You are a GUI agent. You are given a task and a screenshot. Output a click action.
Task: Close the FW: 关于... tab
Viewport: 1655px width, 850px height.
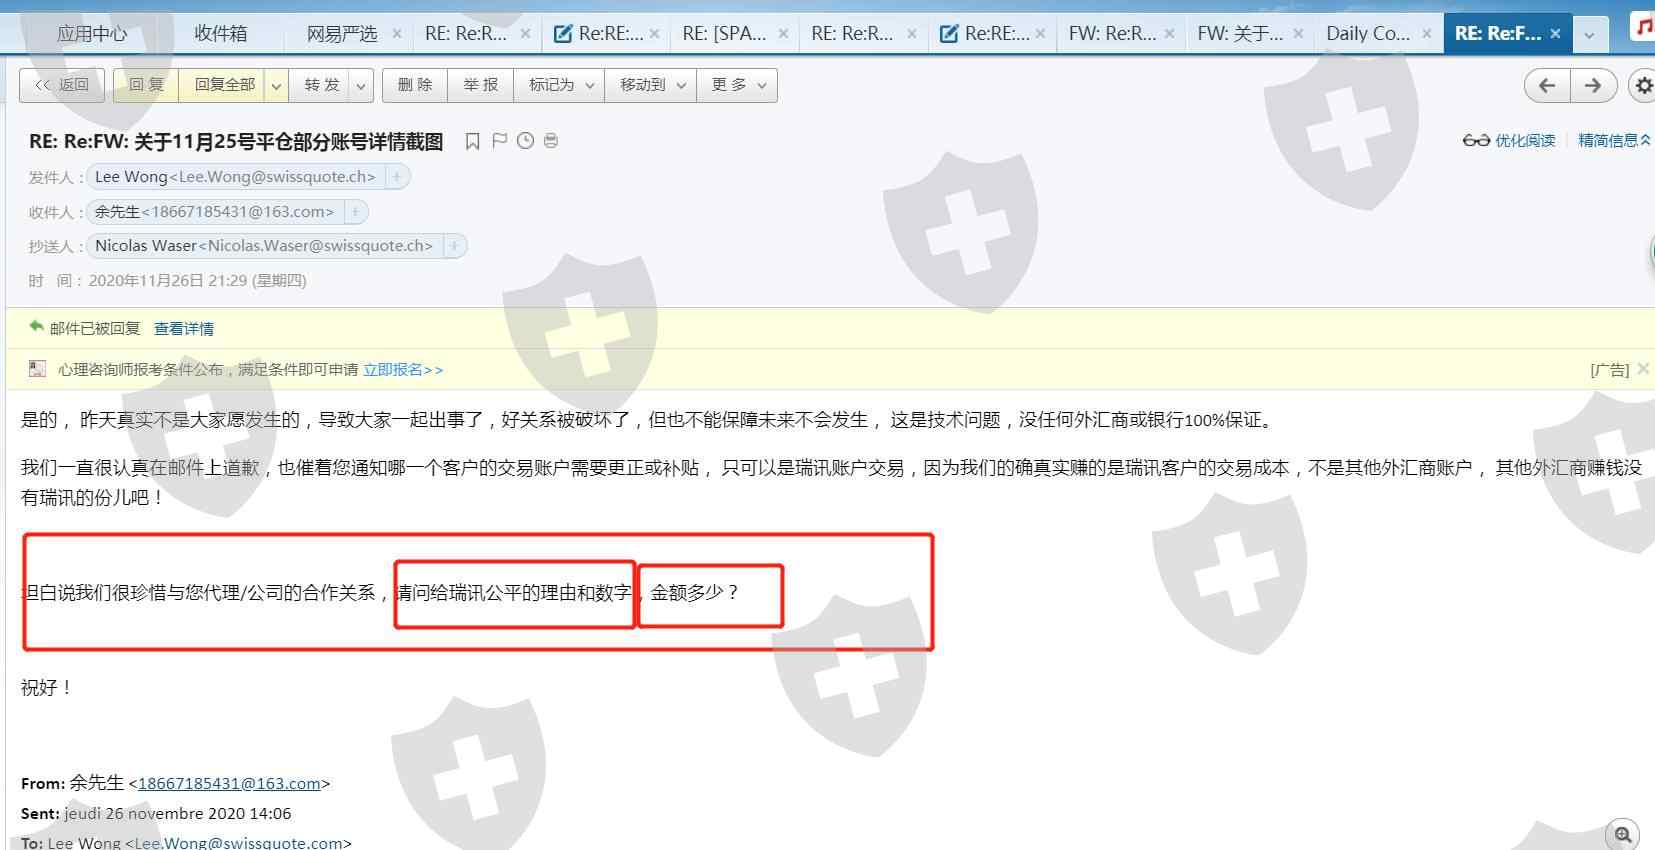pos(1298,34)
